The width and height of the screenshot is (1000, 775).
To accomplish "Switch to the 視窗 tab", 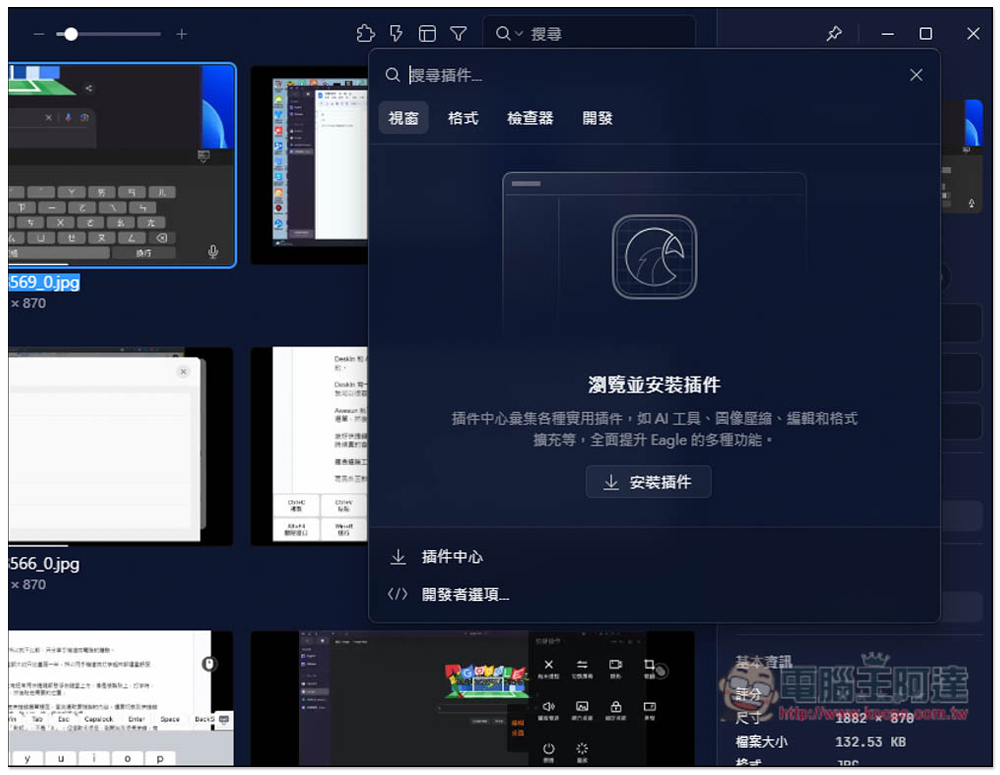I will (x=404, y=118).
